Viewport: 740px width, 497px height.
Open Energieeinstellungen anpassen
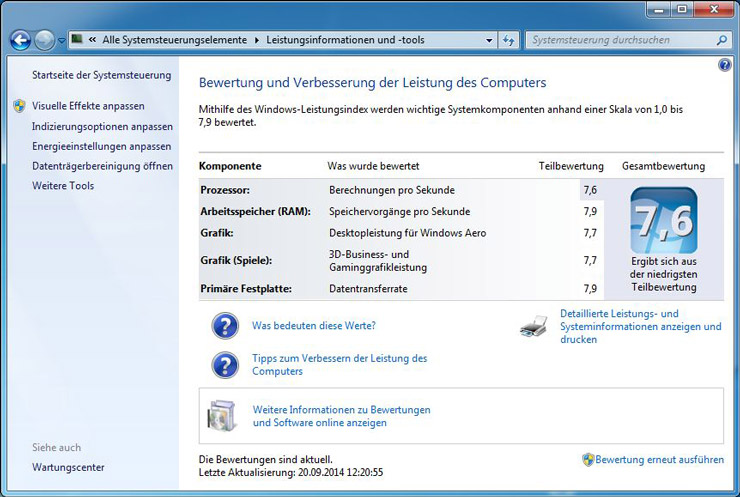pos(101,146)
